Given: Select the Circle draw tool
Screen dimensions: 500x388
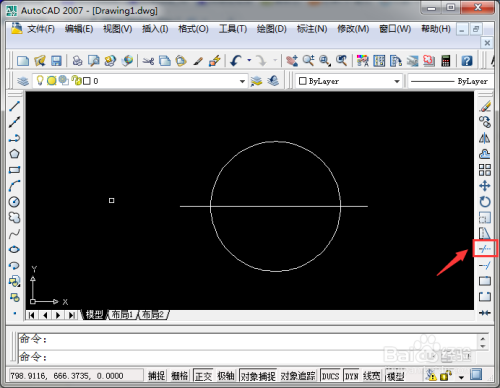Looking at the screenshot, I should click(x=14, y=202).
